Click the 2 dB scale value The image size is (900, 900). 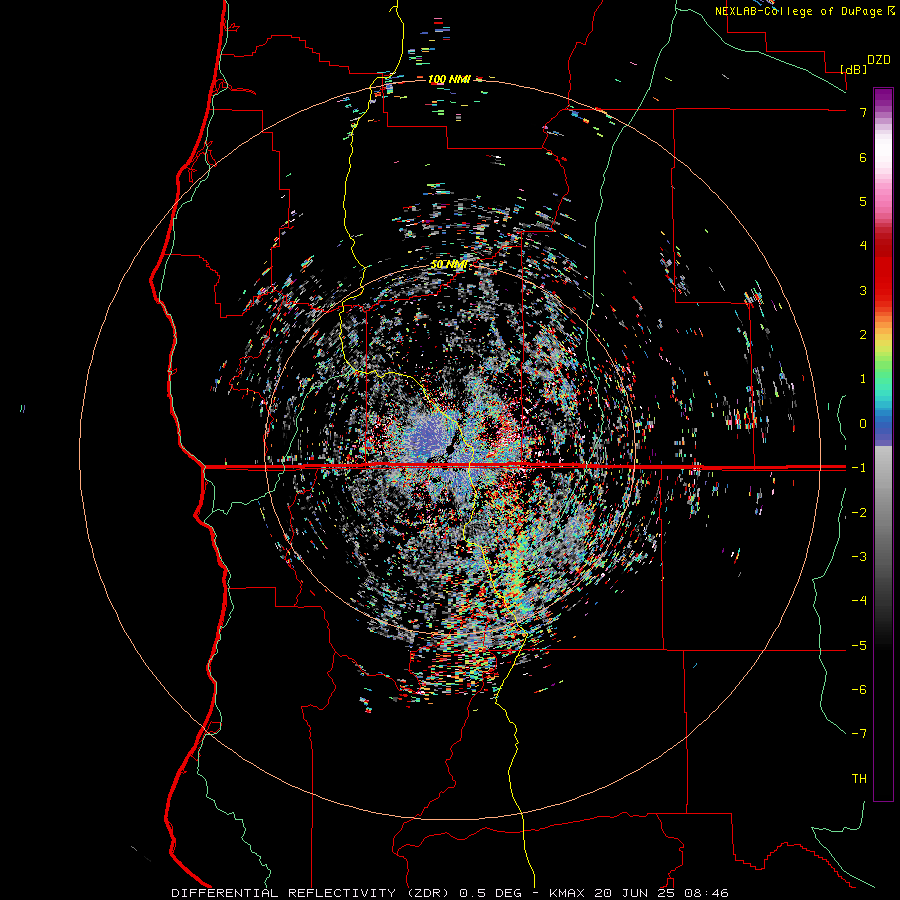[x=863, y=335]
